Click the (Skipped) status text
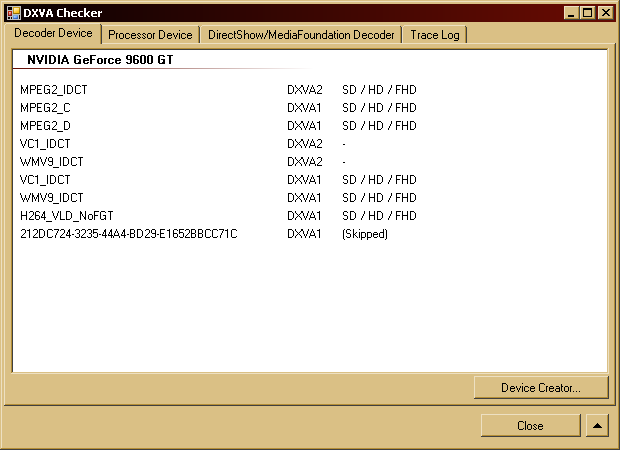Viewport: 620px width, 450px height. pyautogui.click(x=365, y=234)
